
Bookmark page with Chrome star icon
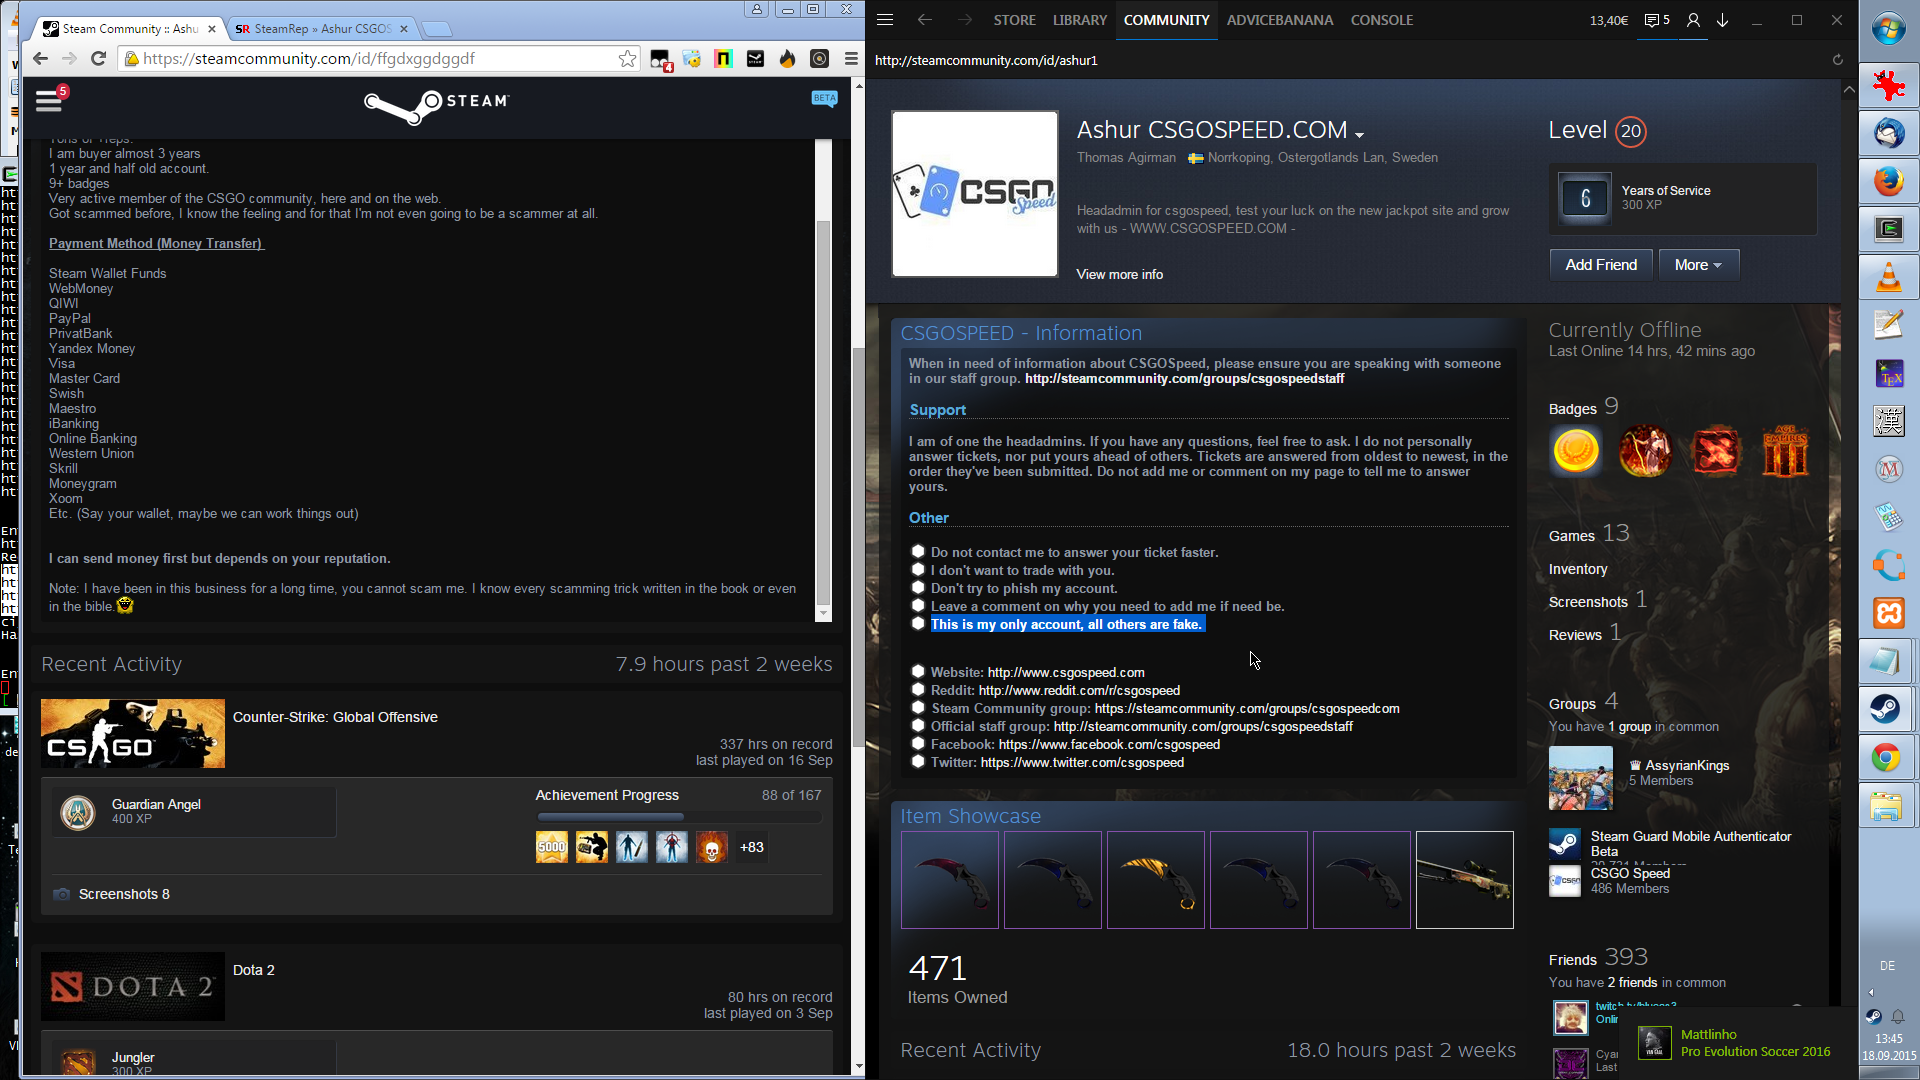pyautogui.click(x=627, y=59)
